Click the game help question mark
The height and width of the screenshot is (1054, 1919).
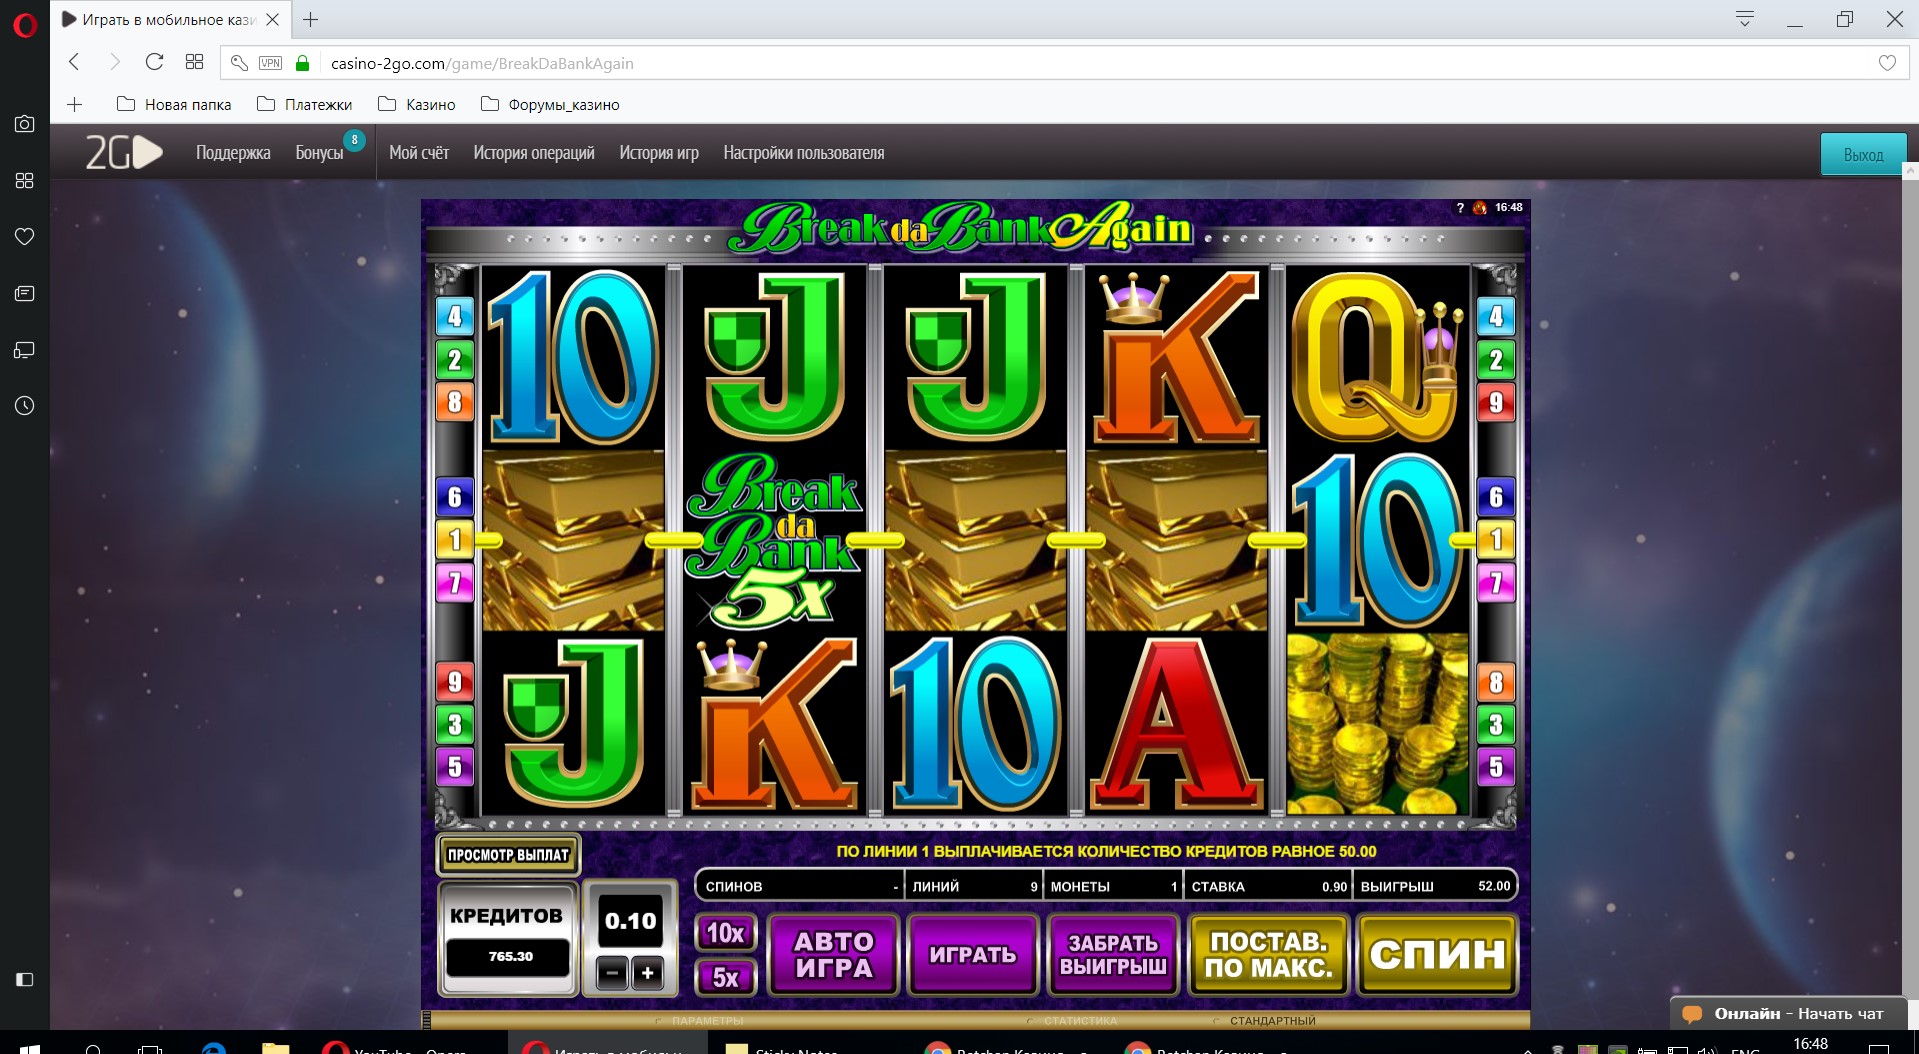tap(1460, 208)
